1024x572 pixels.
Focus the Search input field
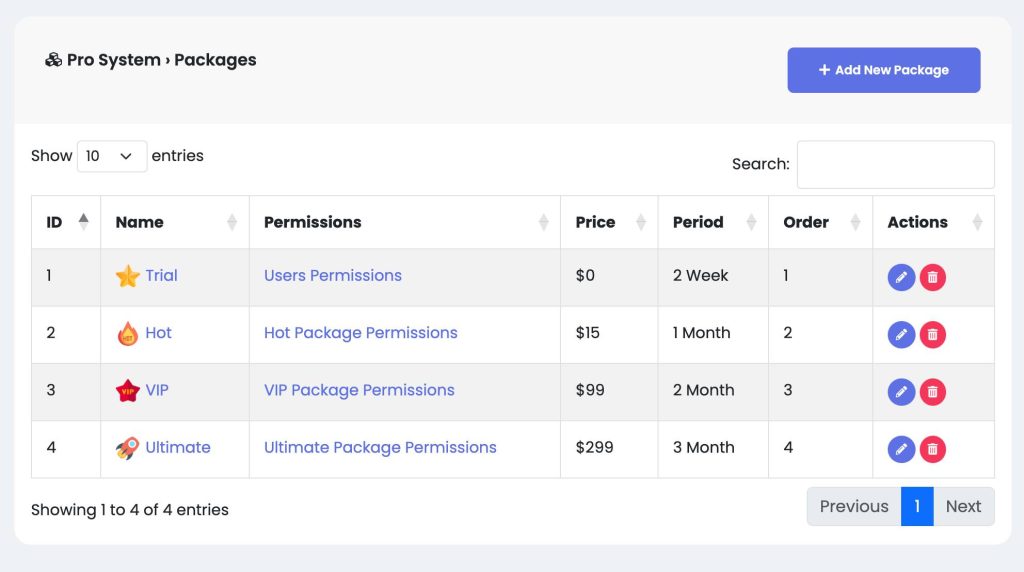coord(895,165)
